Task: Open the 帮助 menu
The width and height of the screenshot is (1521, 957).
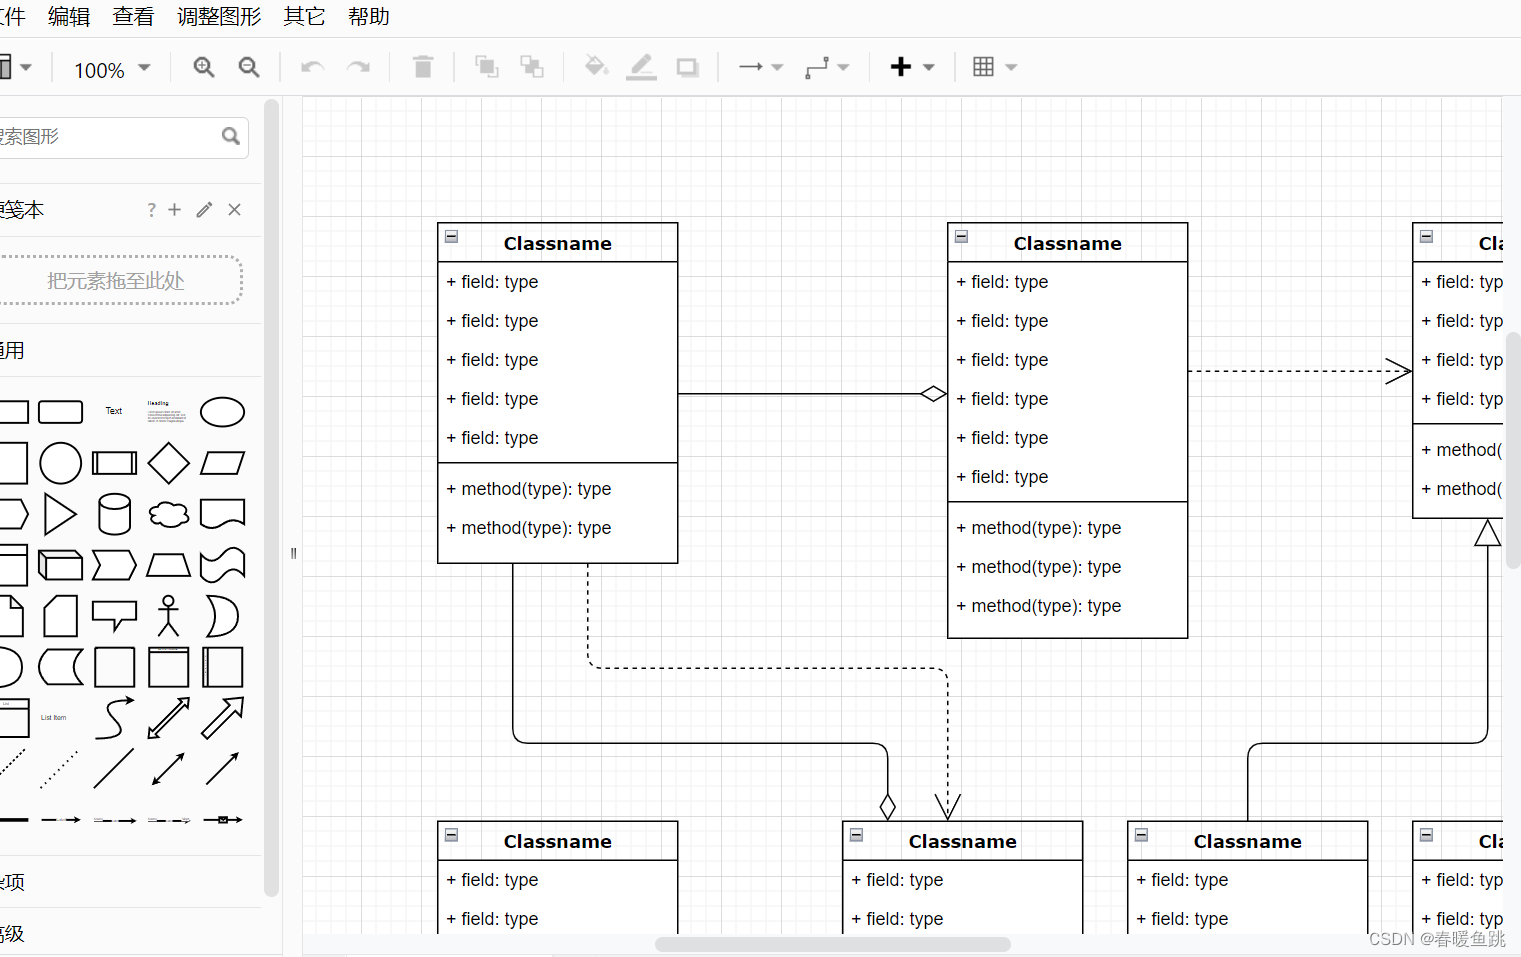Action: click(x=368, y=16)
